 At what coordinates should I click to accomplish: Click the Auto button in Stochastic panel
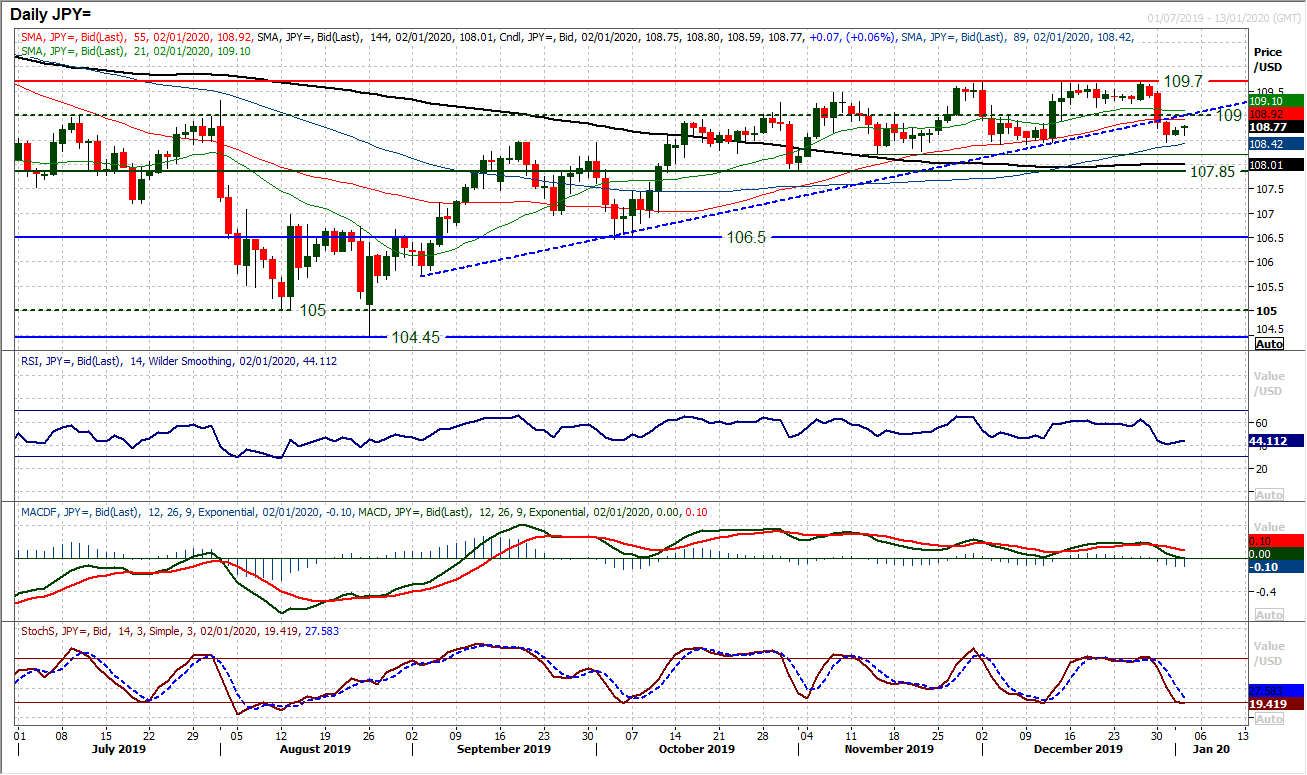(1268, 719)
